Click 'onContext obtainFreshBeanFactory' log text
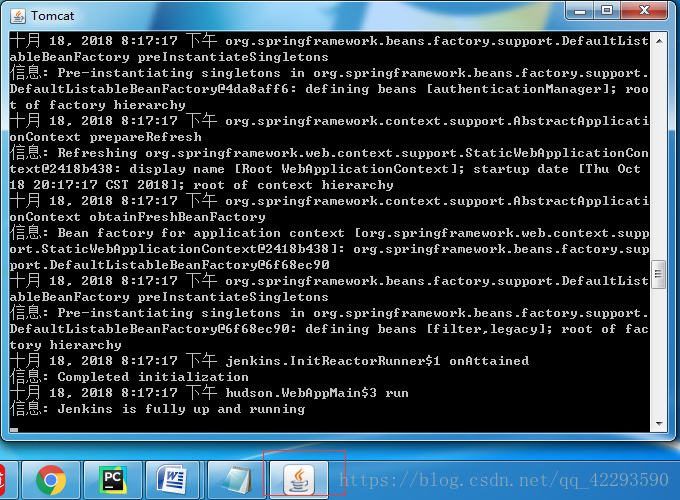 [x=137, y=217]
